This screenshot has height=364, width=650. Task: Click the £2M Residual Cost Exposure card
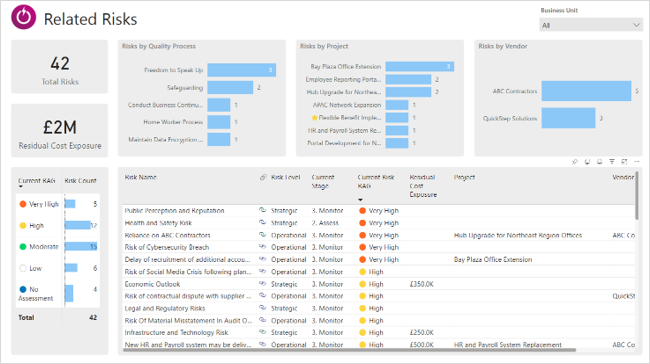click(x=59, y=131)
